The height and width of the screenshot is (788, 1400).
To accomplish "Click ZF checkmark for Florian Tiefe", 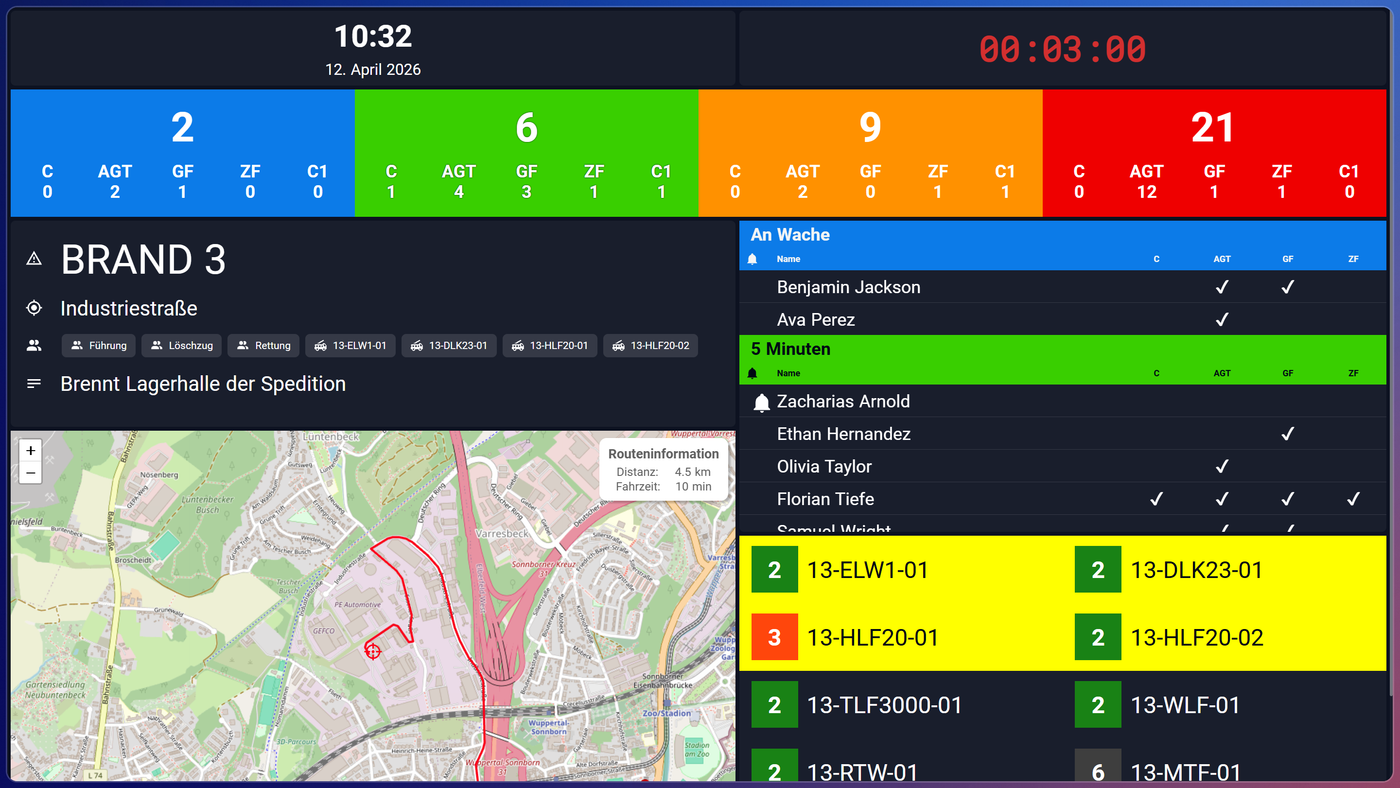I will click(x=1354, y=499).
